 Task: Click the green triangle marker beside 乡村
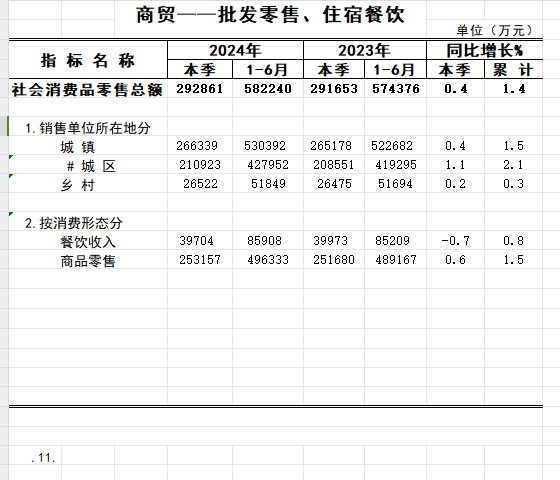pyautogui.click(x=11, y=176)
